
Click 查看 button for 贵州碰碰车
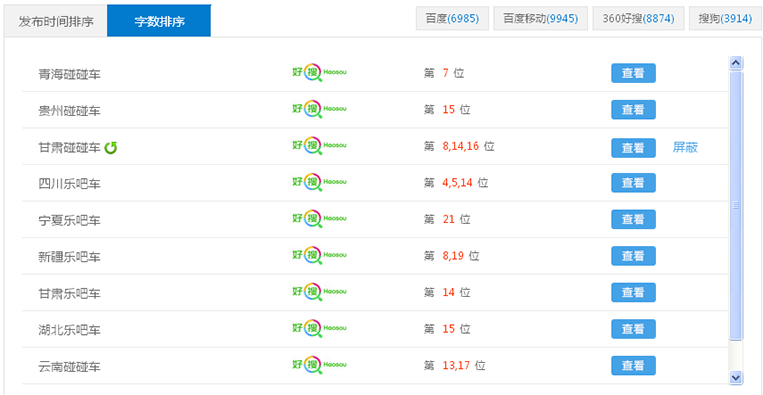pos(633,109)
